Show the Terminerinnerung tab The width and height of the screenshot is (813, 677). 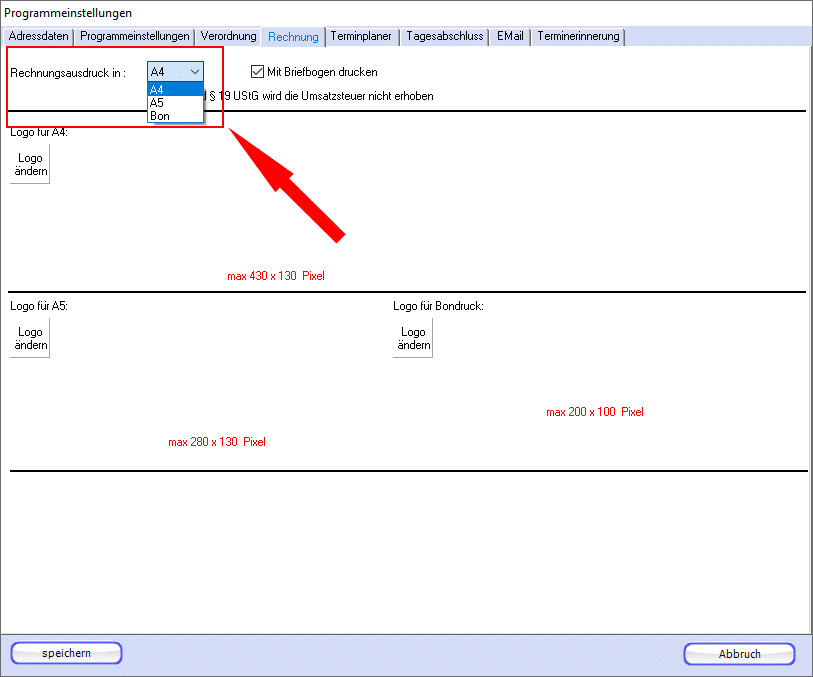coord(578,37)
